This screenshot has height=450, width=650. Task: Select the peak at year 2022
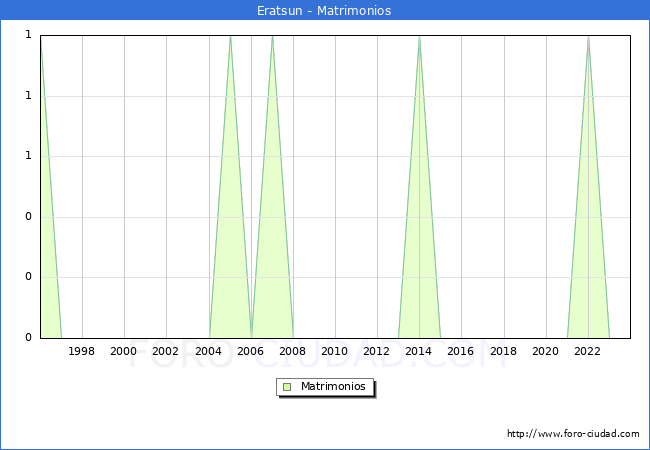tap(588, 38)
